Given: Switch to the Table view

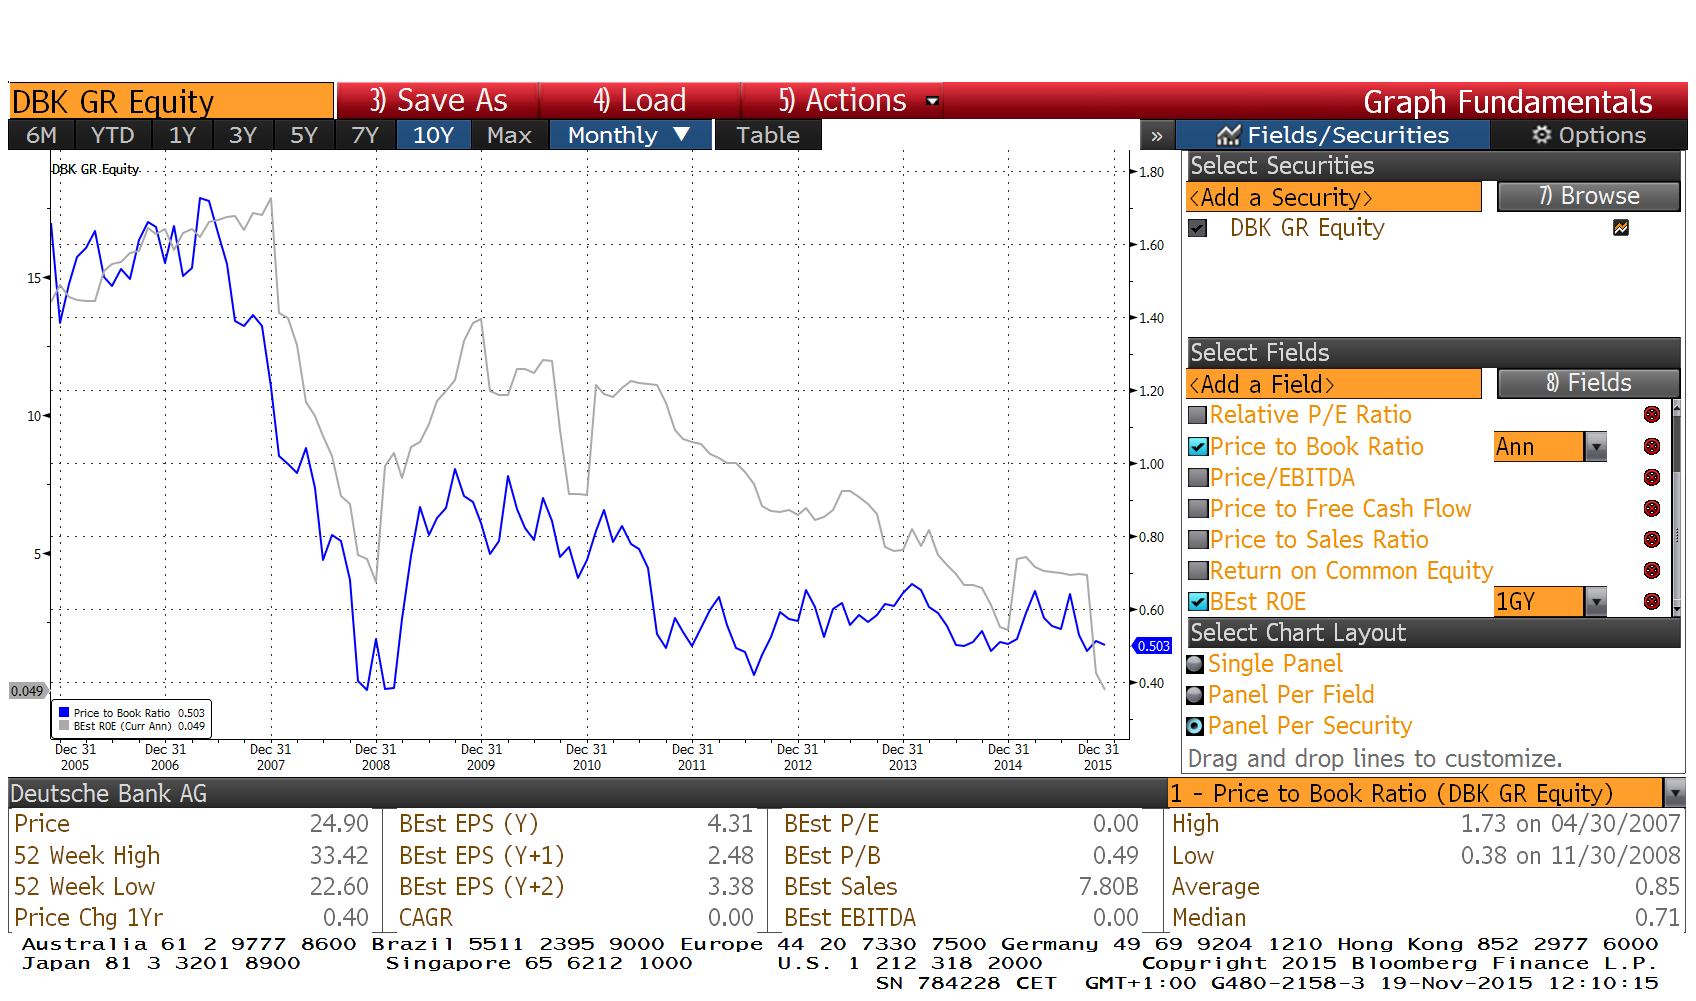Looking at the screenshot, I should point(768,135).
